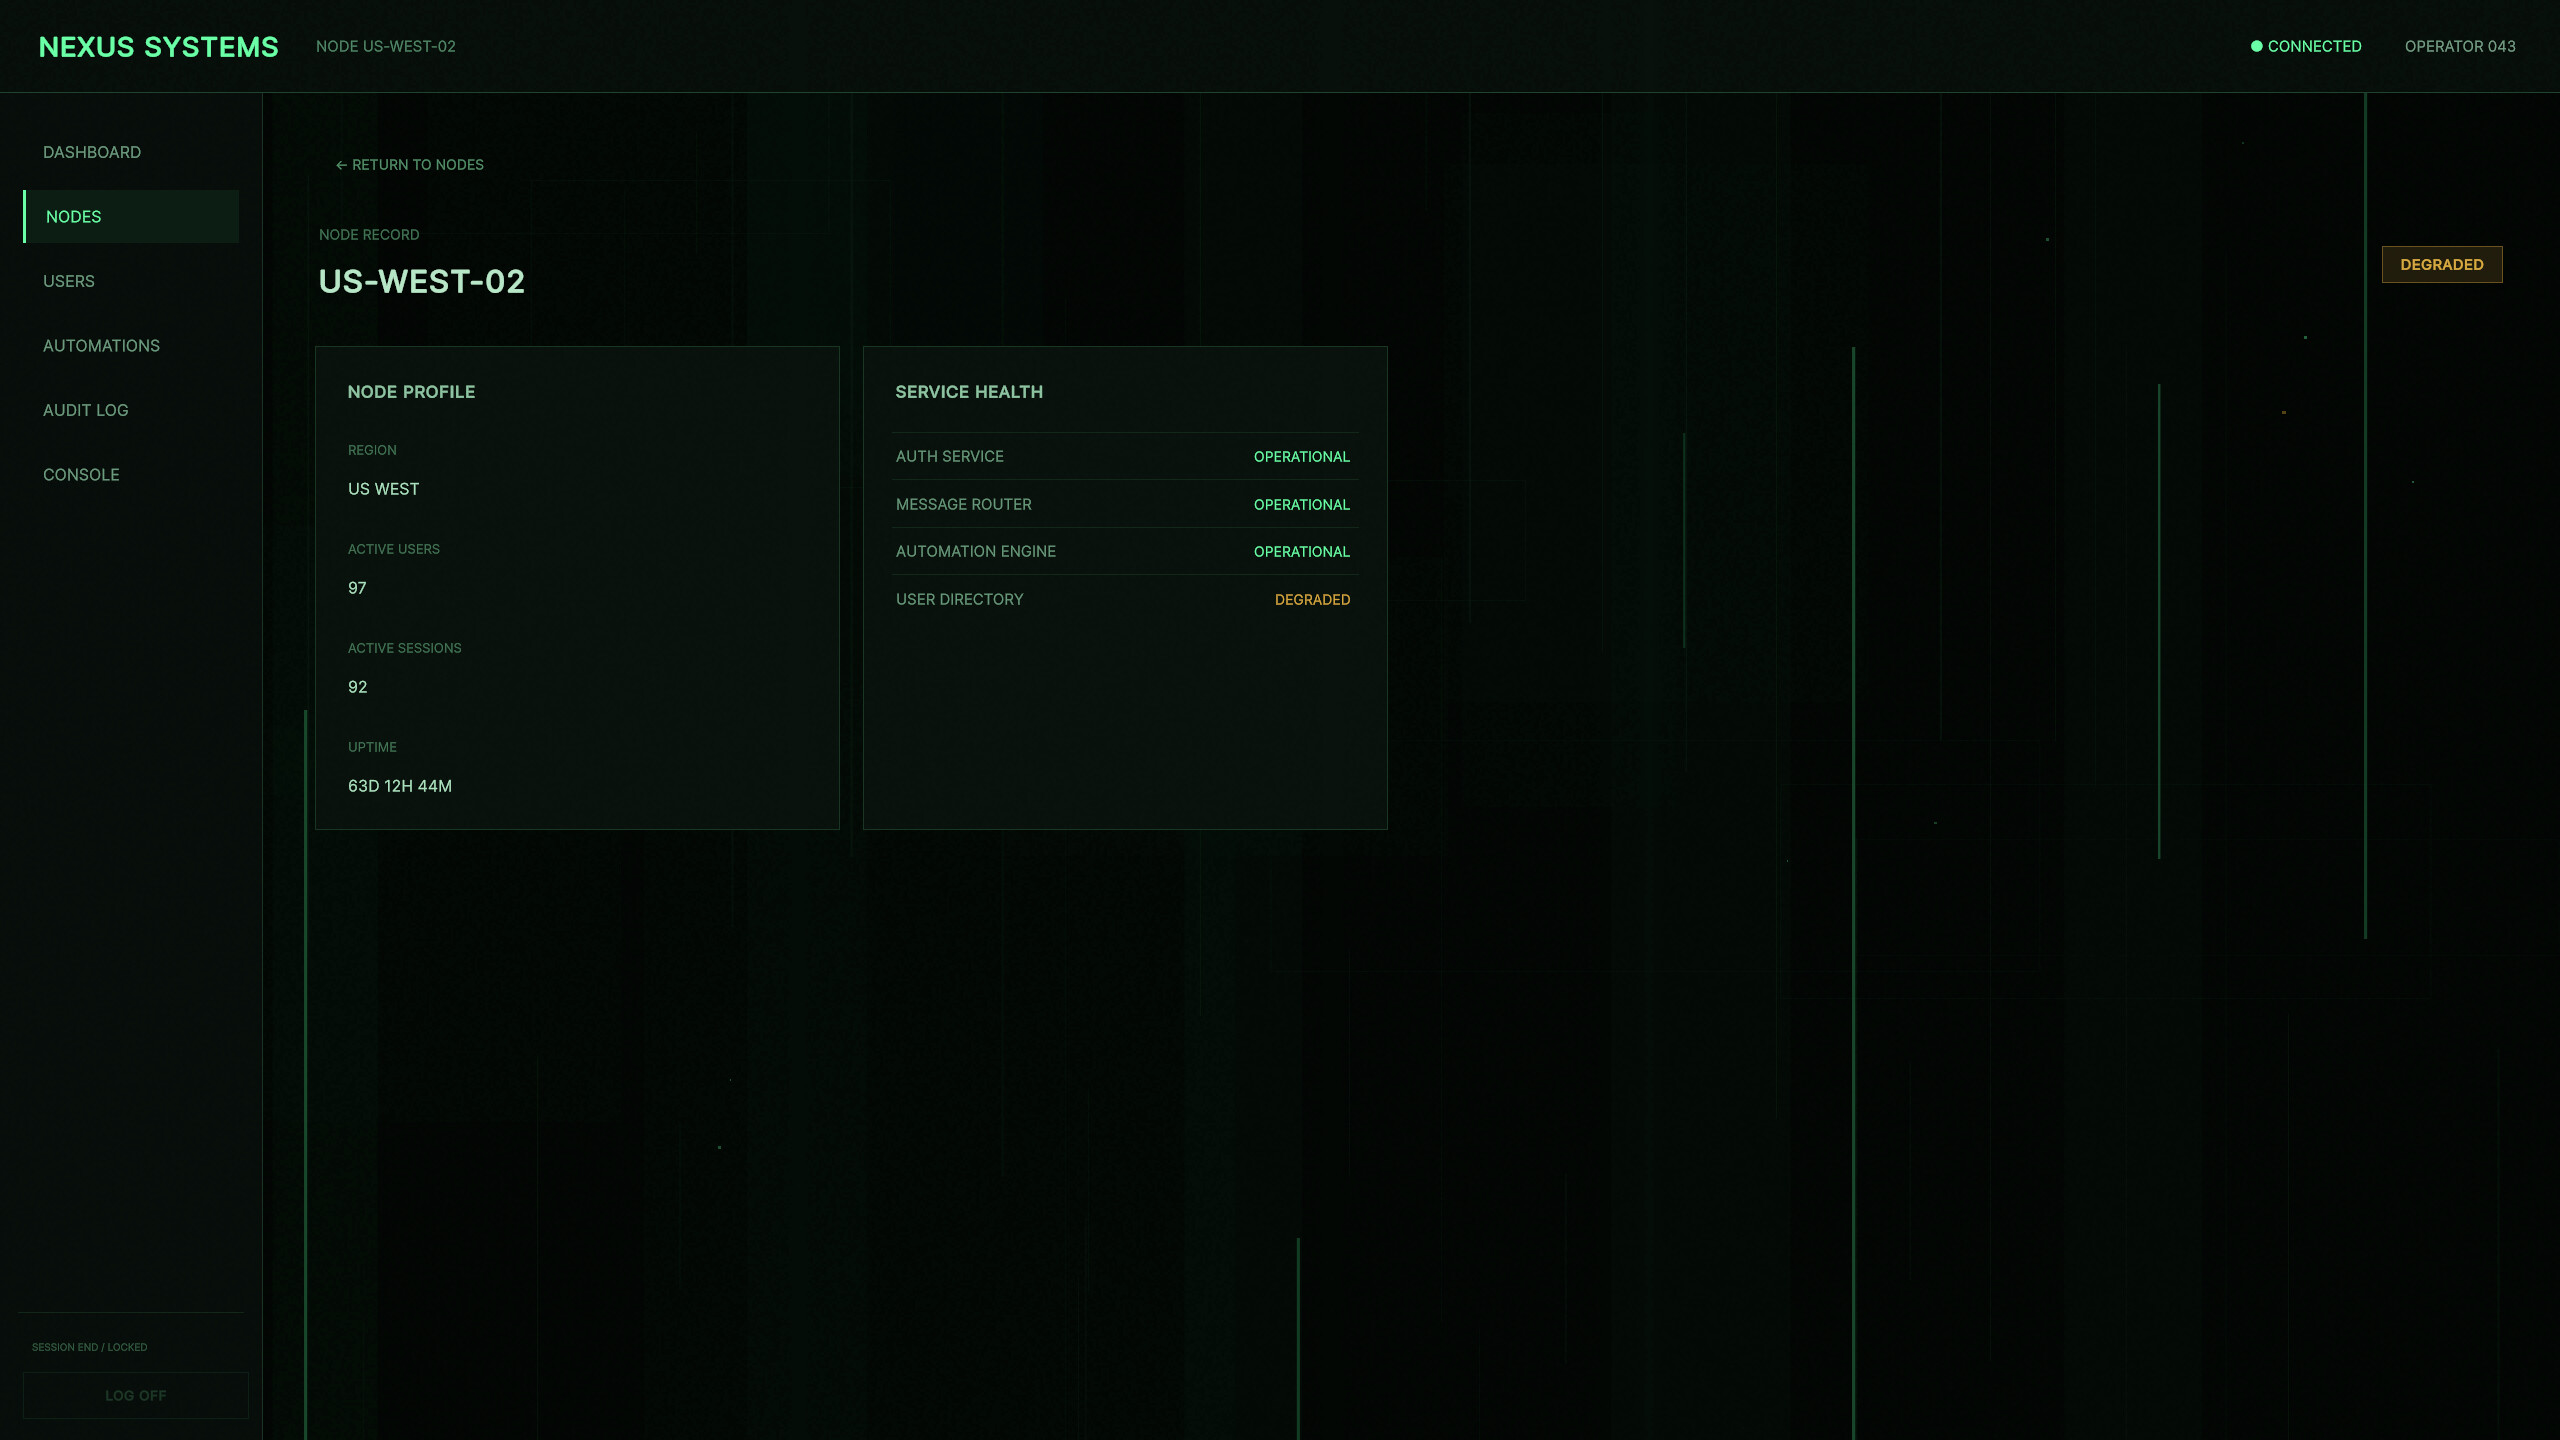The height and width of the screenshot is (1440, 2560).
Task: Click the active users value 97
Action: (357, 588)
